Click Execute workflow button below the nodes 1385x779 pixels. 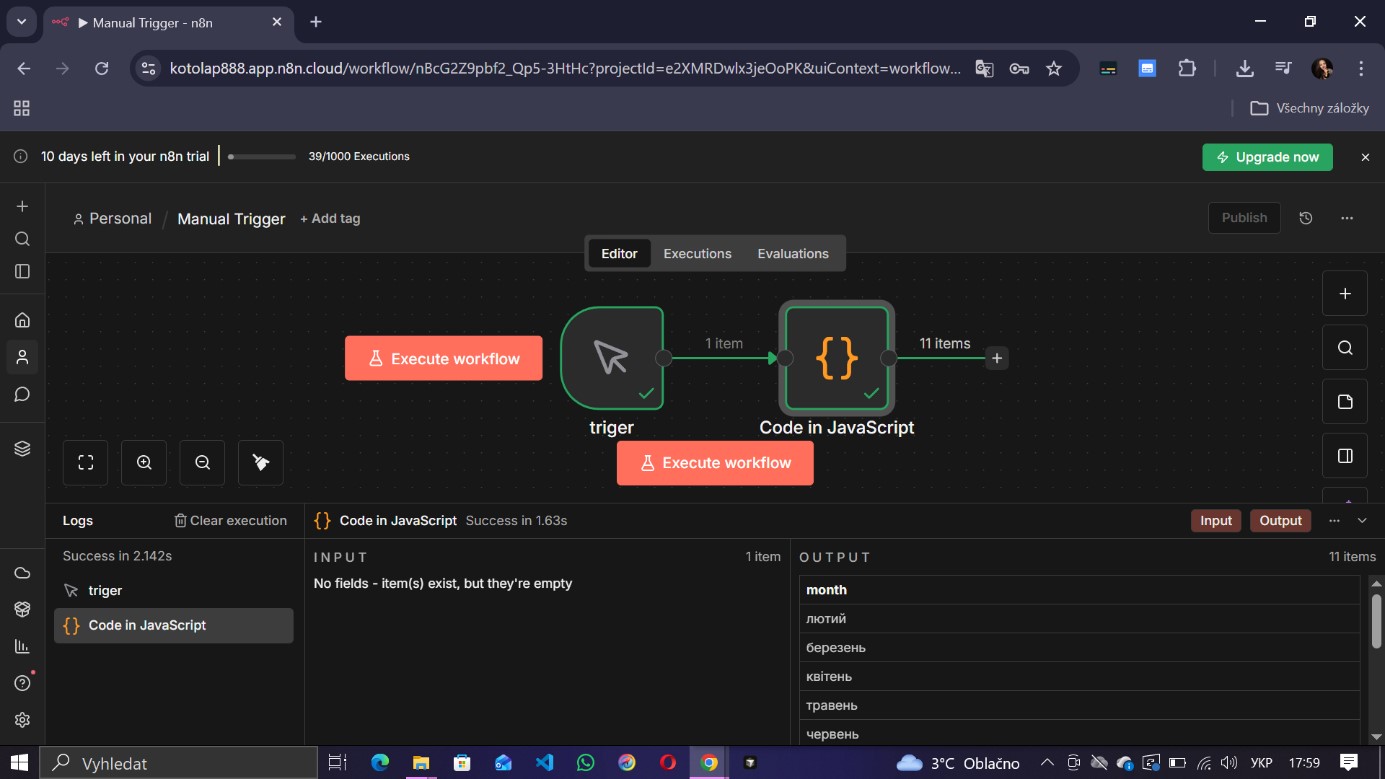click(x=715, y=462)
